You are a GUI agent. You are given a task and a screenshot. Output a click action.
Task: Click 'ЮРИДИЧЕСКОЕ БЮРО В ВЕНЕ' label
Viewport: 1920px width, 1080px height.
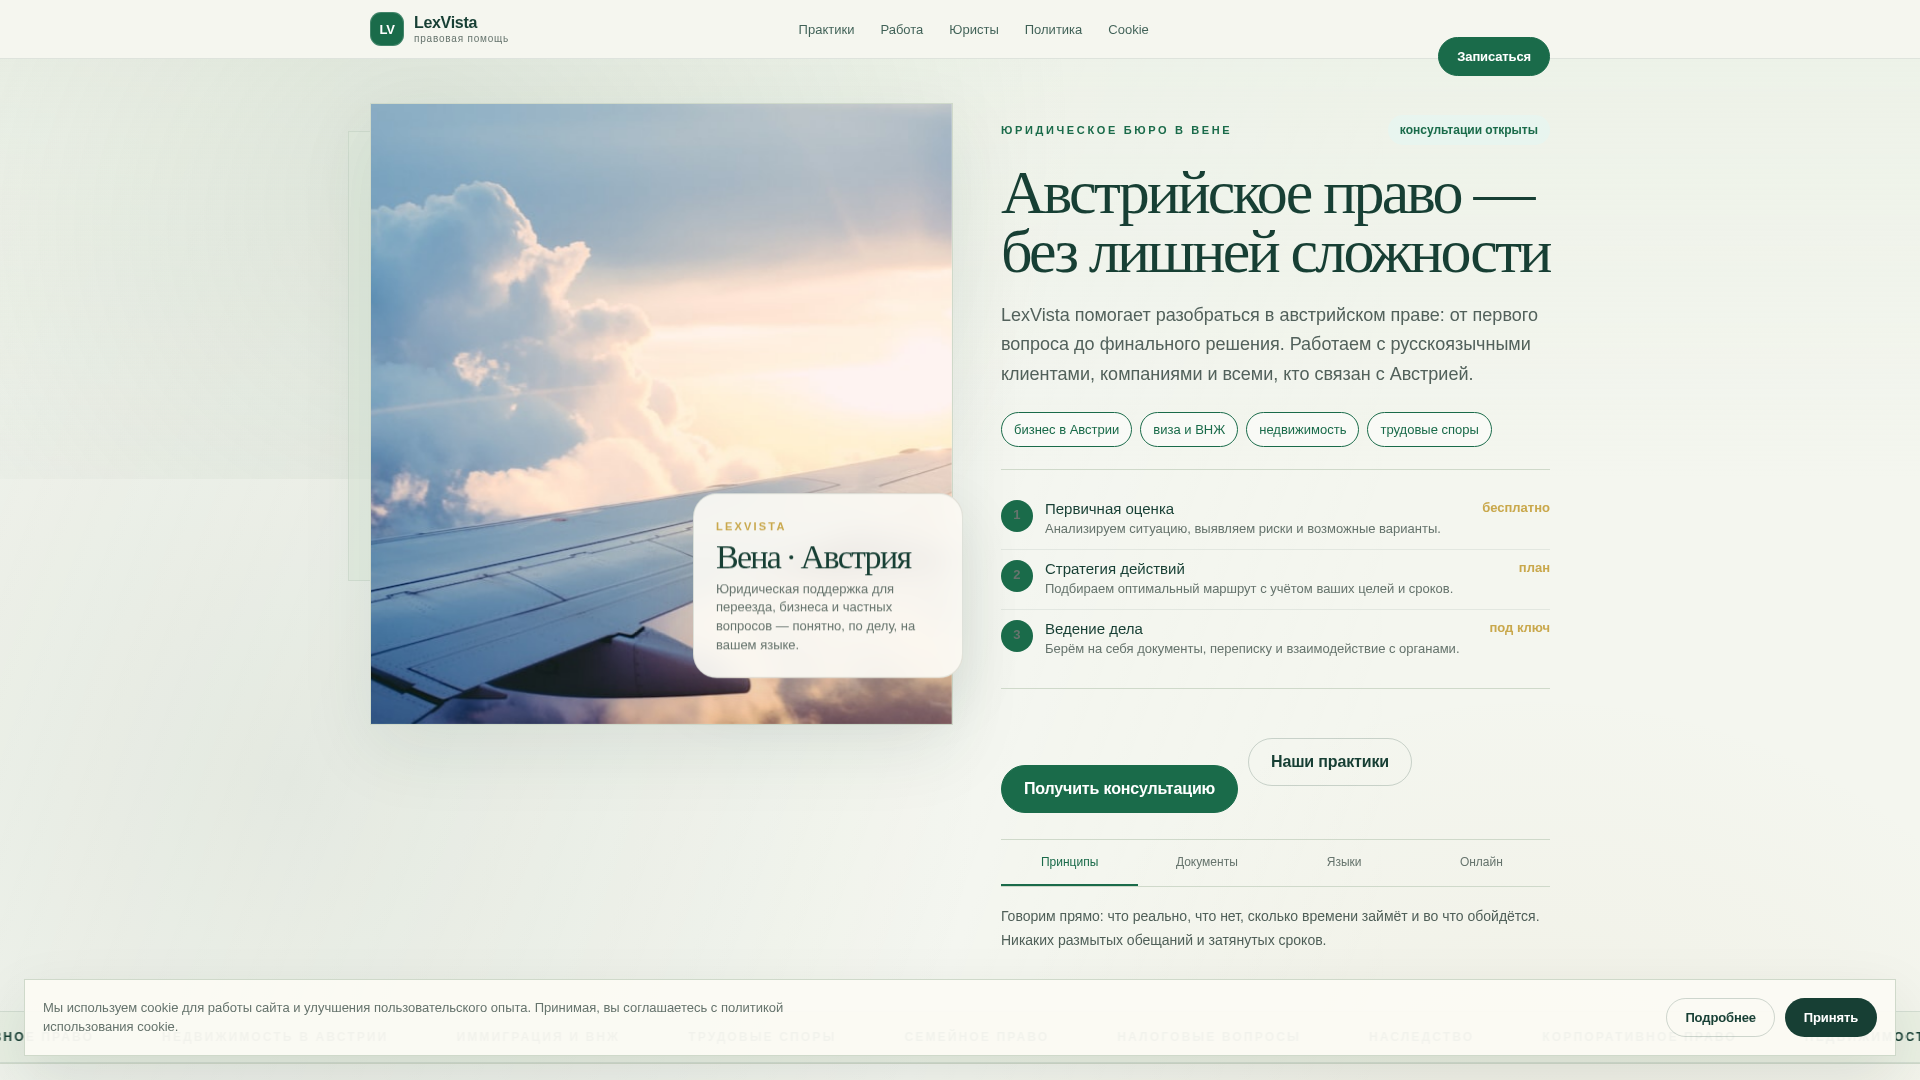[x=1116, y=131]
